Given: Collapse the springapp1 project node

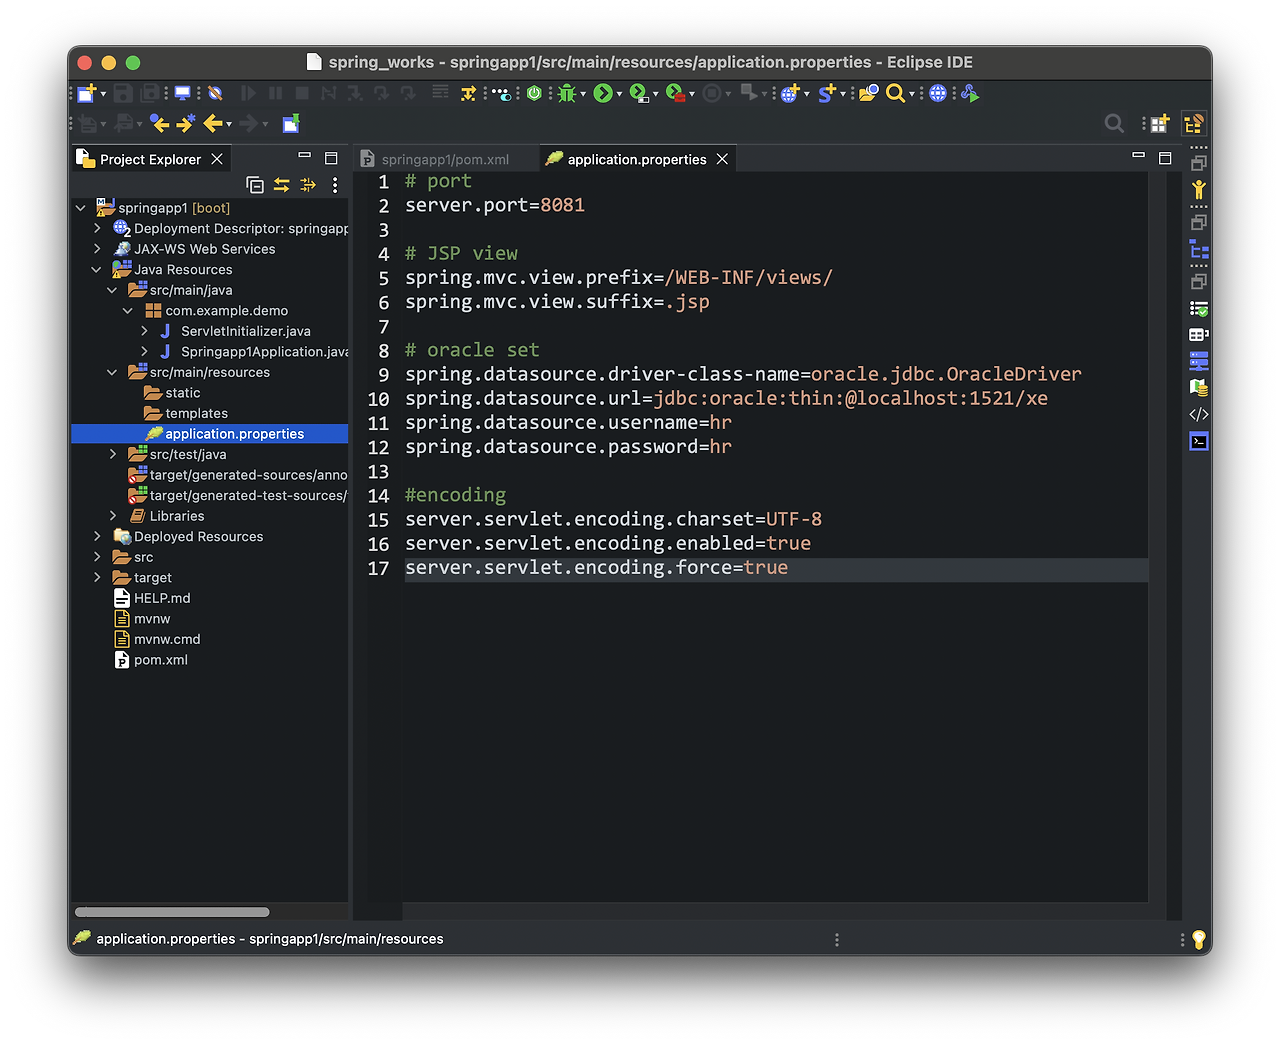Looking at the screenshot, I should (81, 208).
